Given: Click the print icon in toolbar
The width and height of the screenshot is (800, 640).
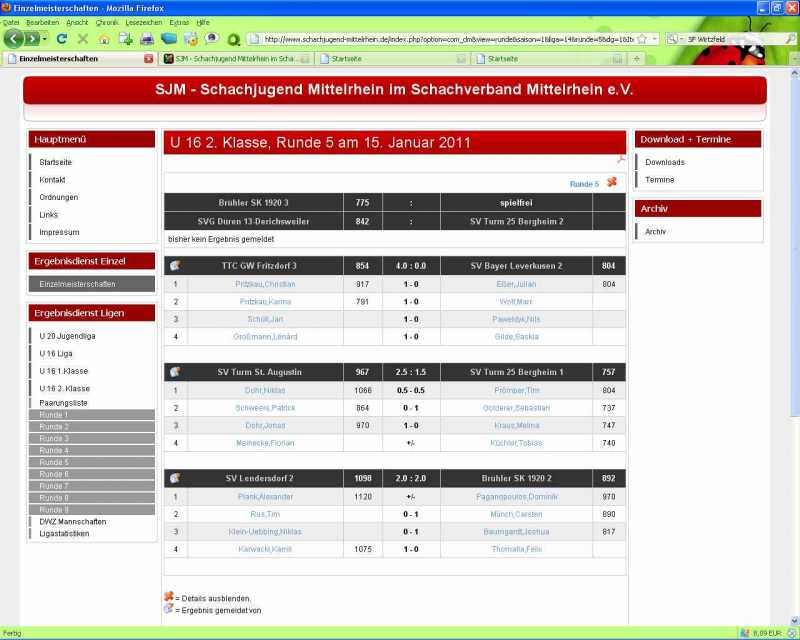Looking at the screenshot, I should click(147, 39).
